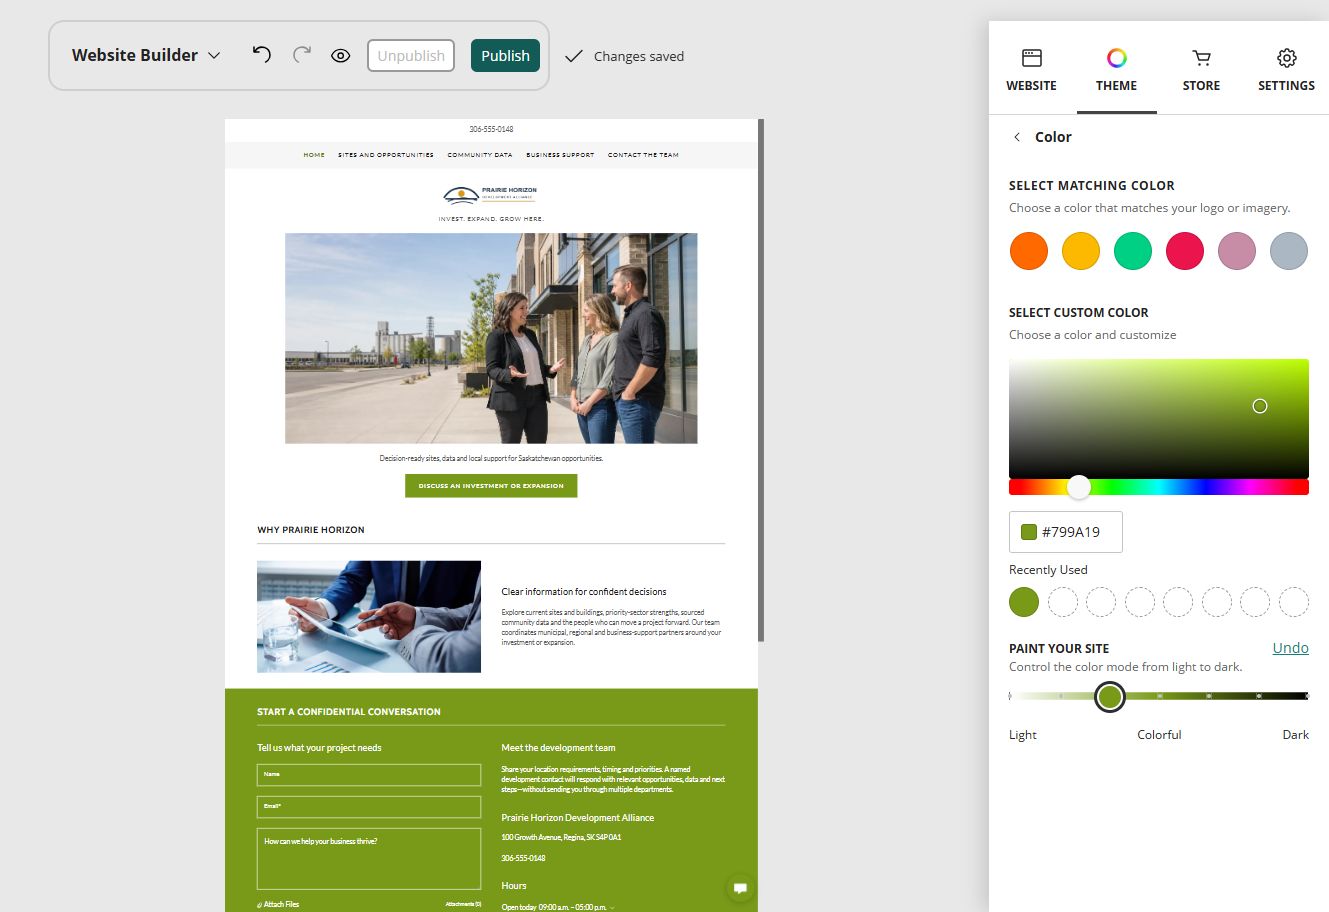The width and height of the screenshot is (1329, 912).
Task: Open the SETTINGS tab
Action: [x=1286, y=70]
